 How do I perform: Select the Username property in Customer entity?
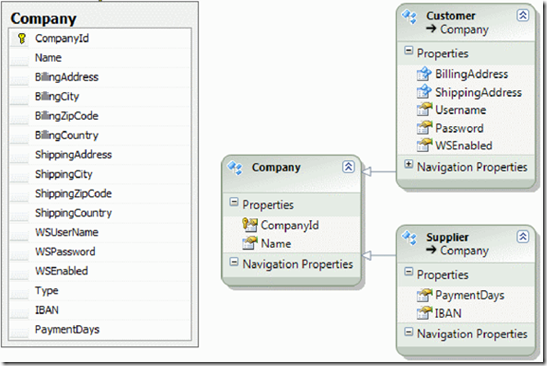[x=460, y=110]
